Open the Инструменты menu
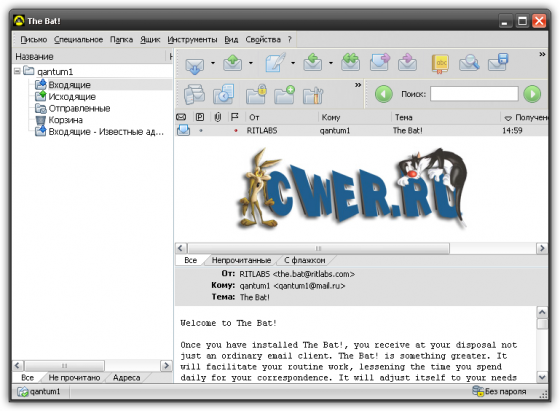The width and height of the screenshot is (560, 411). [x=192, y=40]
